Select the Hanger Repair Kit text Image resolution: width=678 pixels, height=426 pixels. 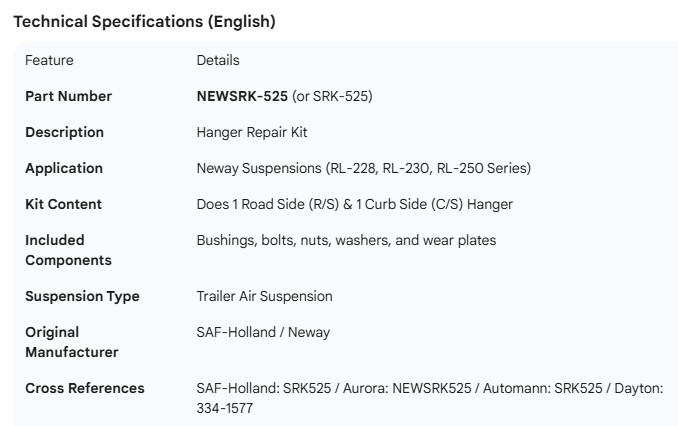(252, 132)
